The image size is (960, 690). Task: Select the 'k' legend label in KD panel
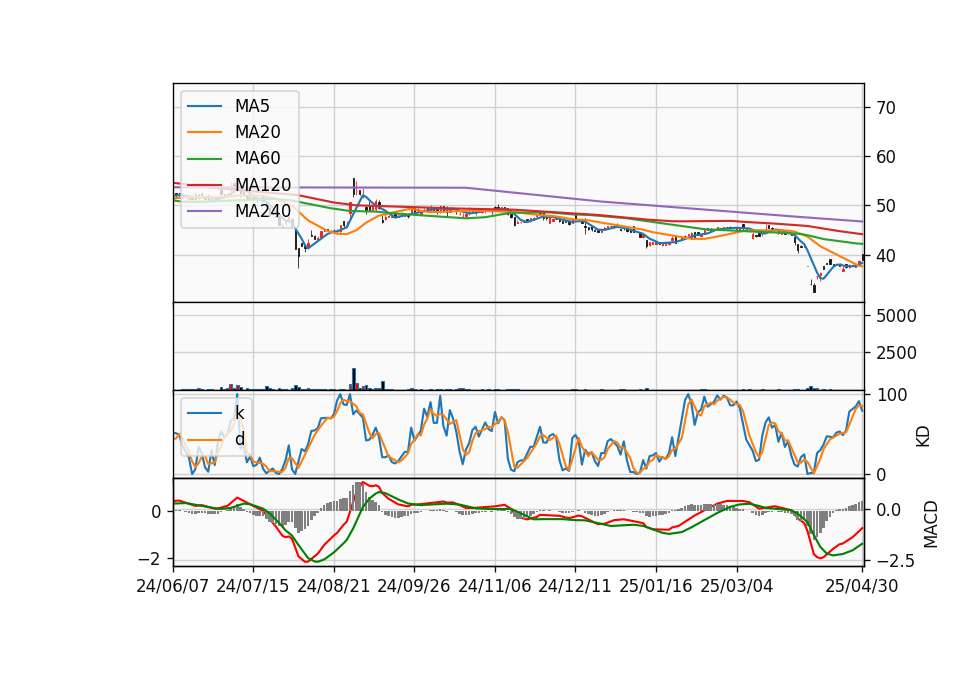239,413
